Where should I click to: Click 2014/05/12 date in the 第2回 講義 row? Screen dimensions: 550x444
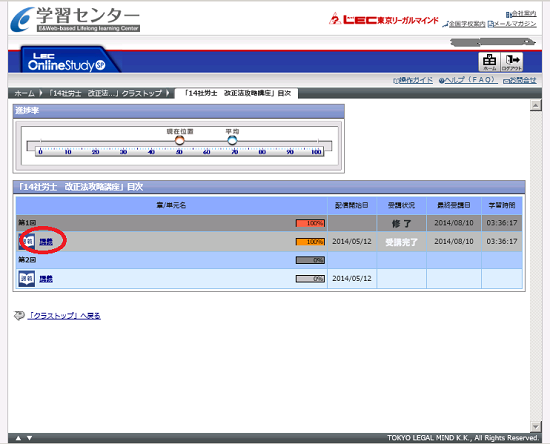pyautogui.click(x=352, y=278)
